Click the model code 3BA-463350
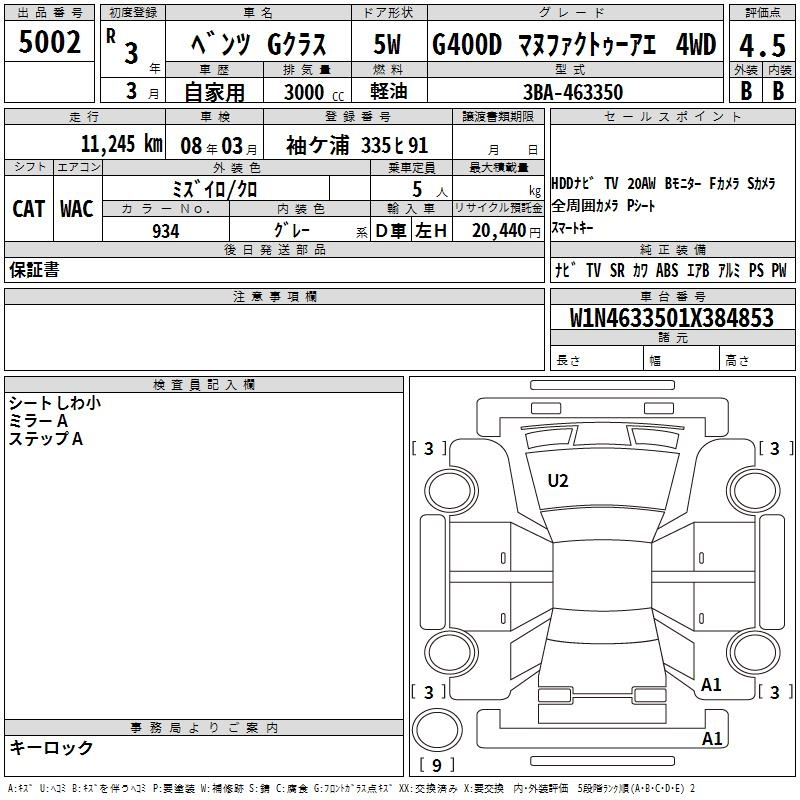 tap(573, 92)
